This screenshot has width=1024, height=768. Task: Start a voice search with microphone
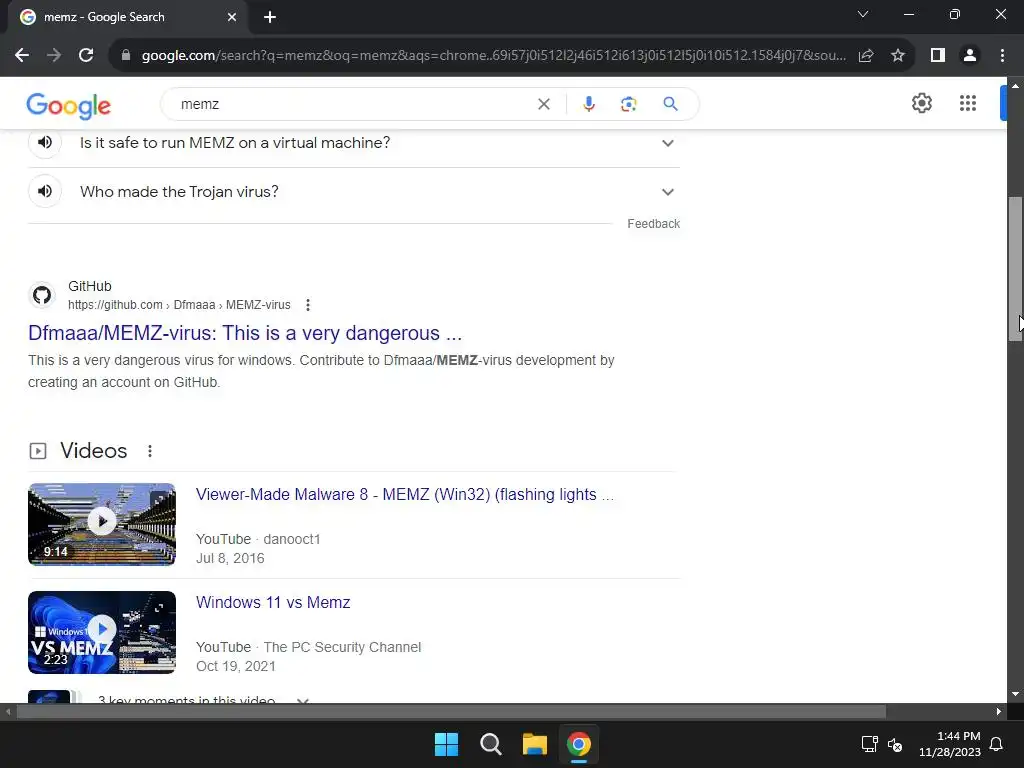(x=588, y=104)
